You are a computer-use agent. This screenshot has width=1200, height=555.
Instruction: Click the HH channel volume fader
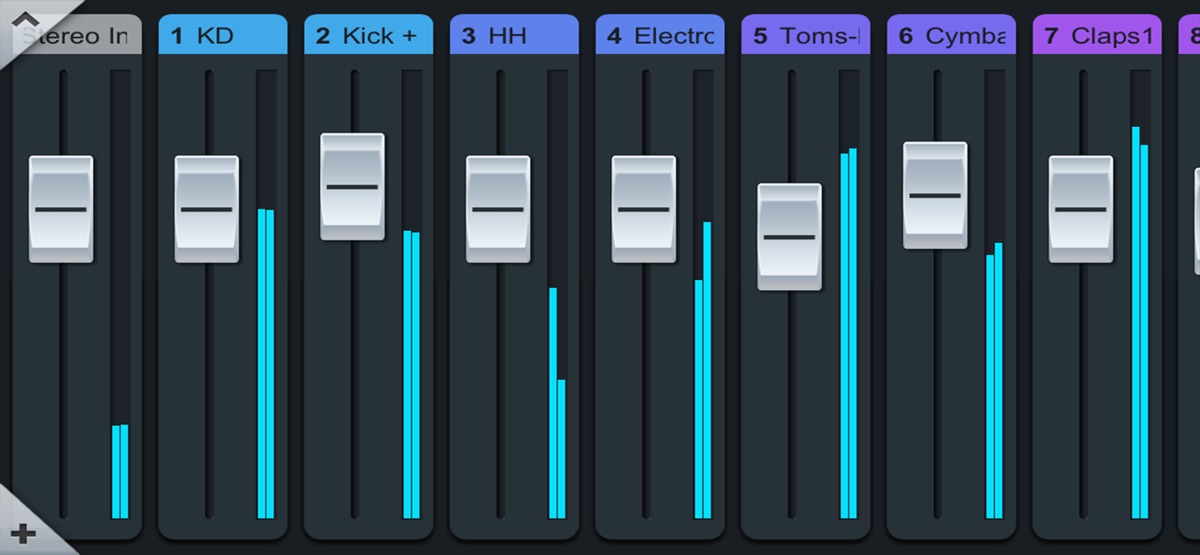(498, 209)
